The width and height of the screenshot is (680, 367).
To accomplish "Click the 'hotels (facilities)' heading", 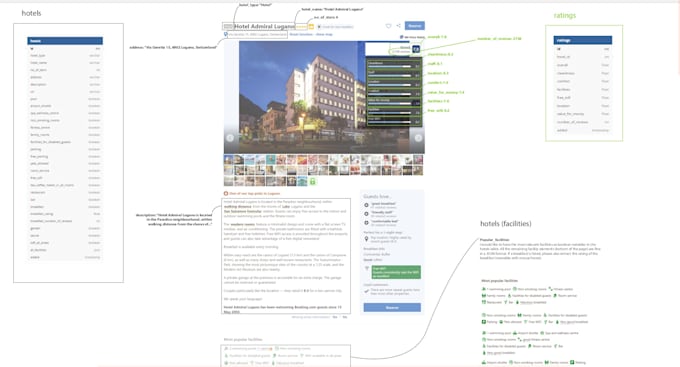I will pyautogui.click(x=506, y=224).
